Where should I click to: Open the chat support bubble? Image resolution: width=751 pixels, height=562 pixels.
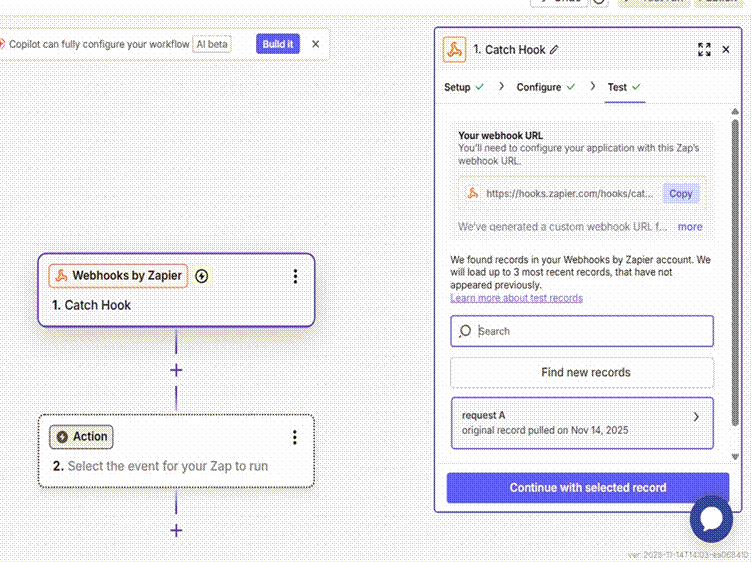(x=711, y=519)
